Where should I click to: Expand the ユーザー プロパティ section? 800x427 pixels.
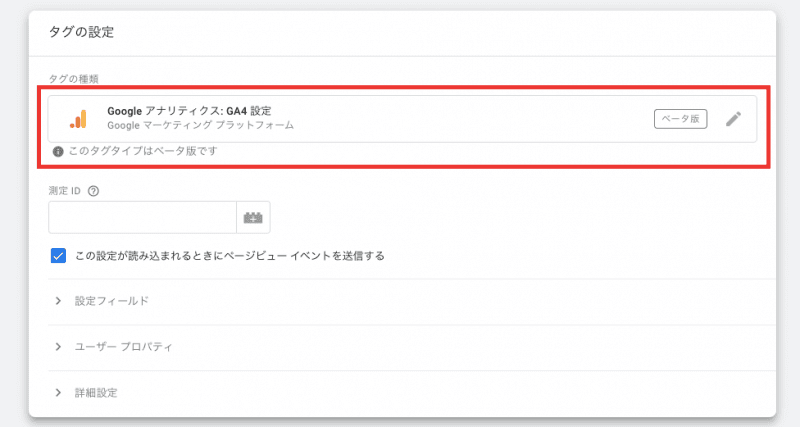coord(58,347)
